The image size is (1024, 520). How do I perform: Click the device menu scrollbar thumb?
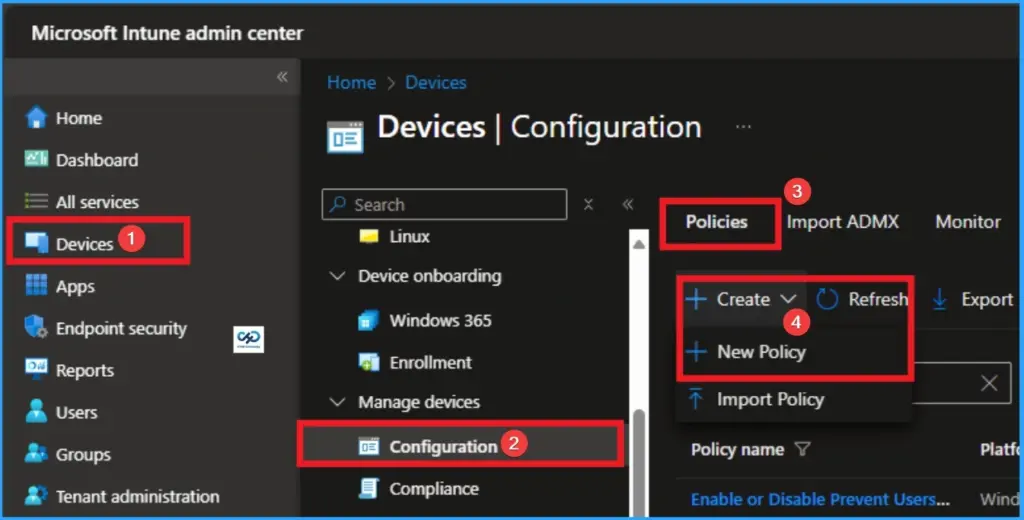[x=639, y=461]
